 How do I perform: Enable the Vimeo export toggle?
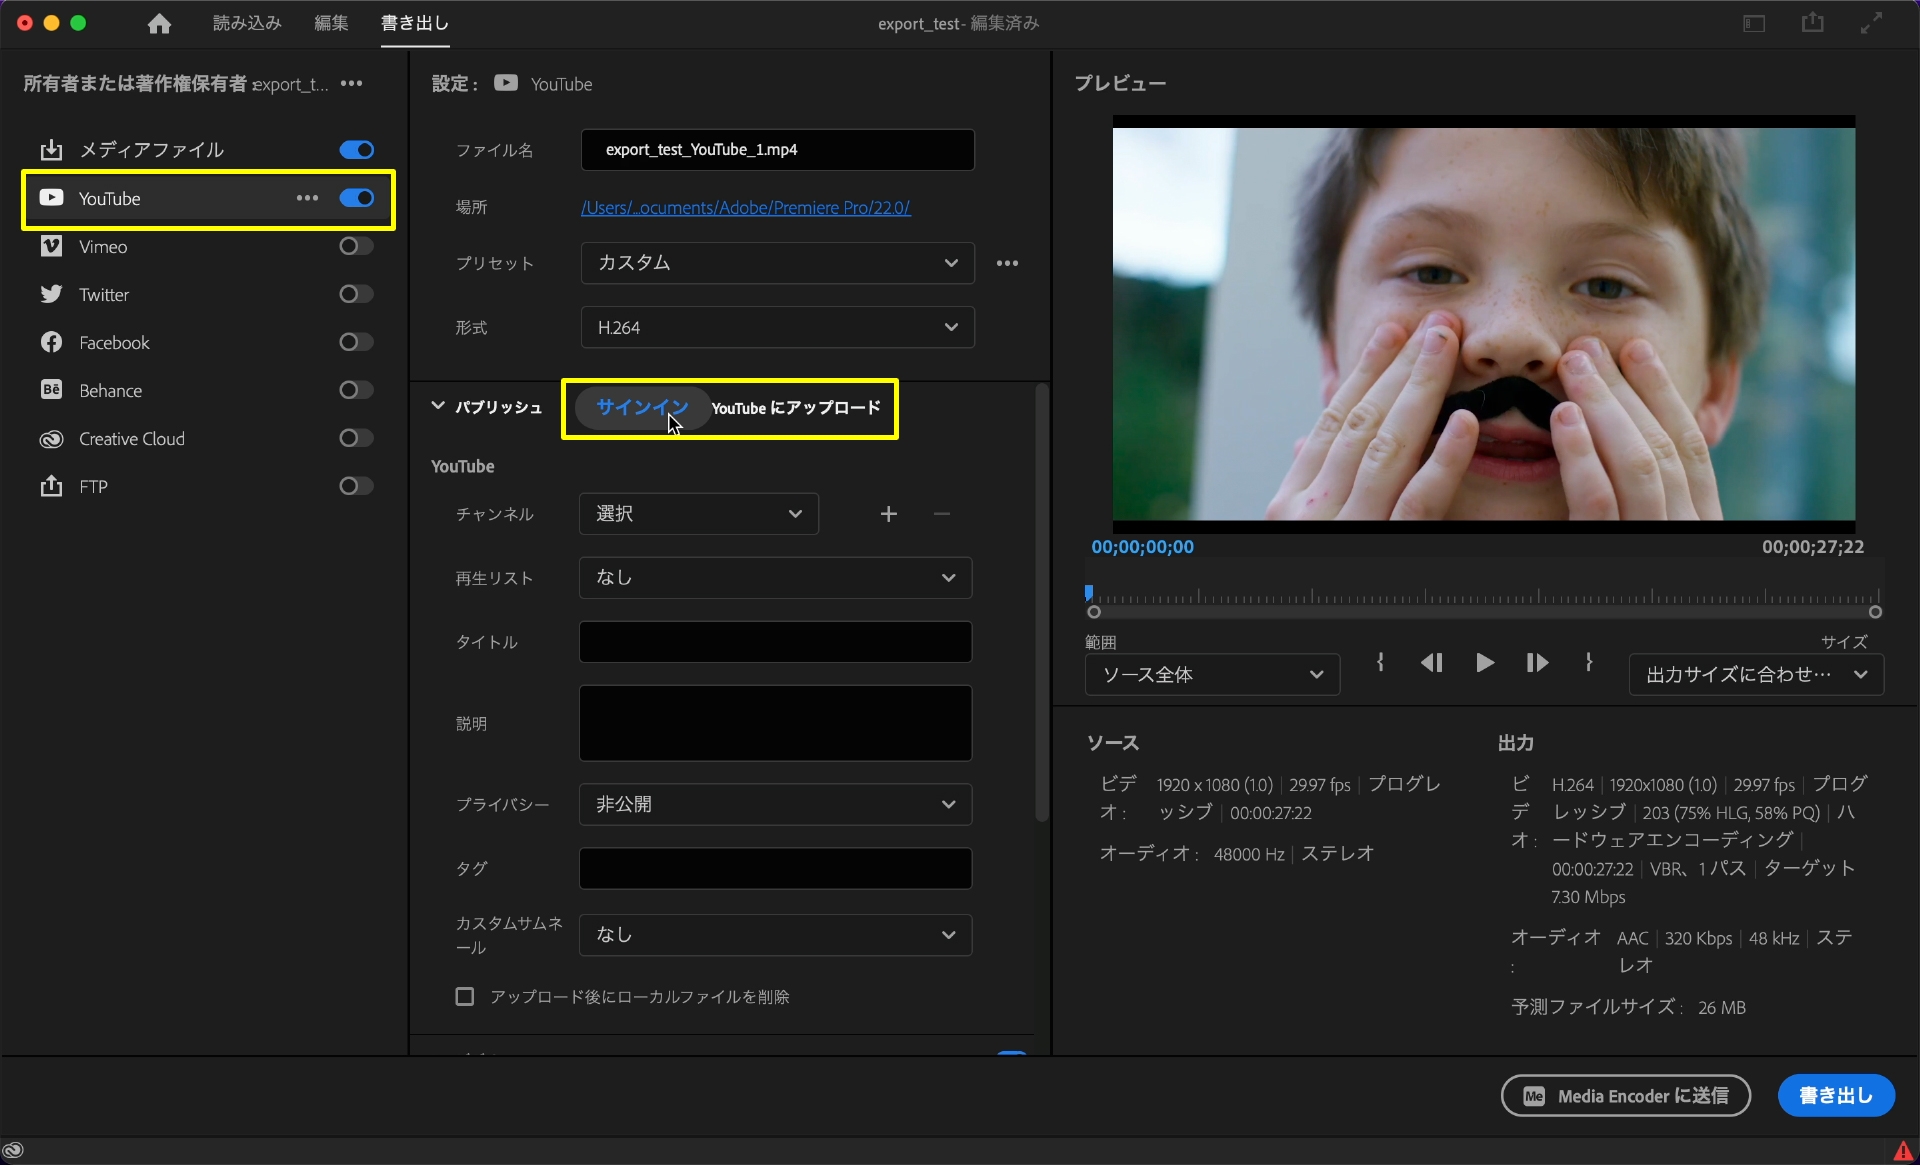(355, 246)
